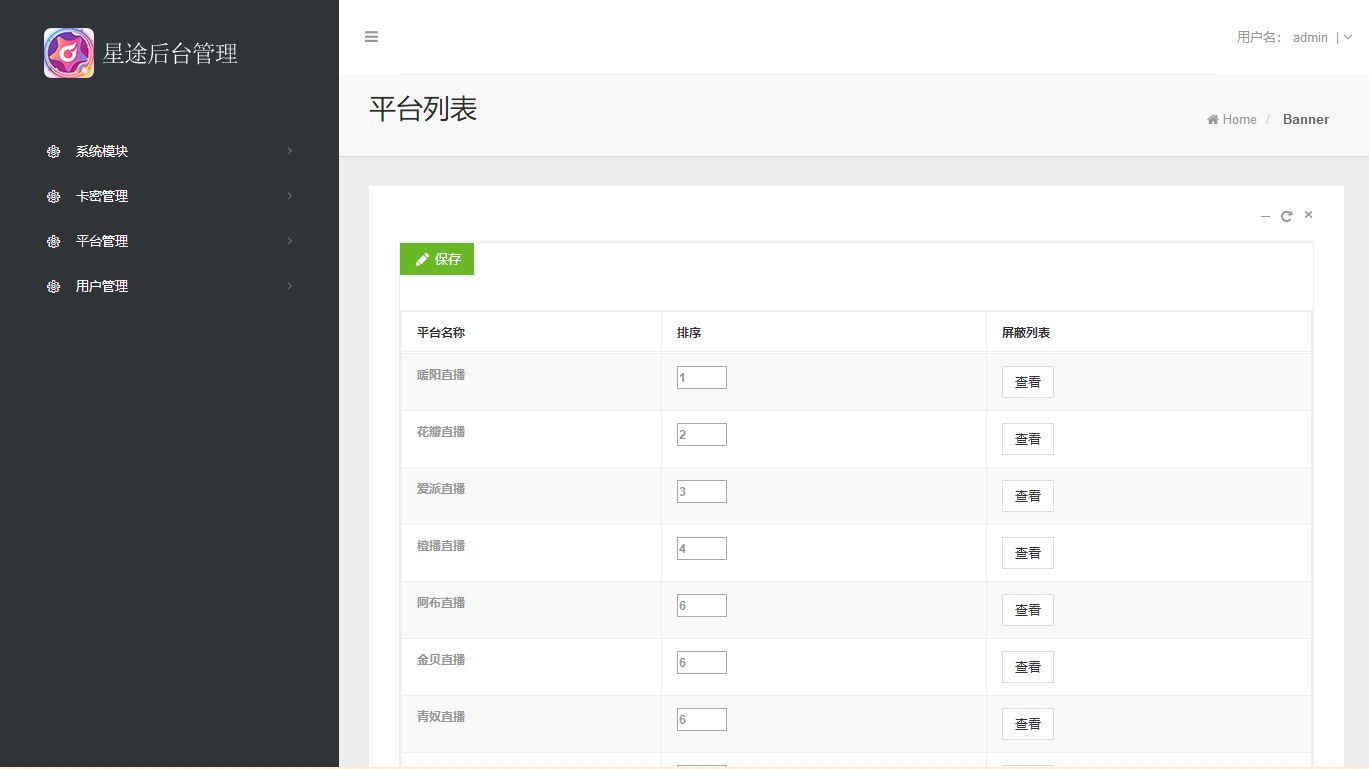Screen dimensions: 1369x769
Task: Click the admin username text
Action: [x=1310, y=38]
